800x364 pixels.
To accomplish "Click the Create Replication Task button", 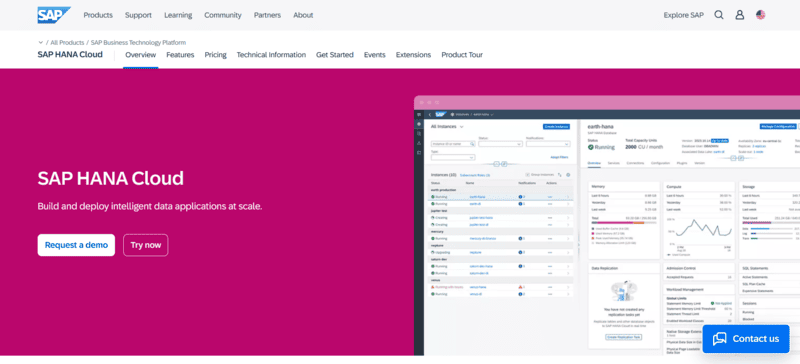I will (623, 337).
